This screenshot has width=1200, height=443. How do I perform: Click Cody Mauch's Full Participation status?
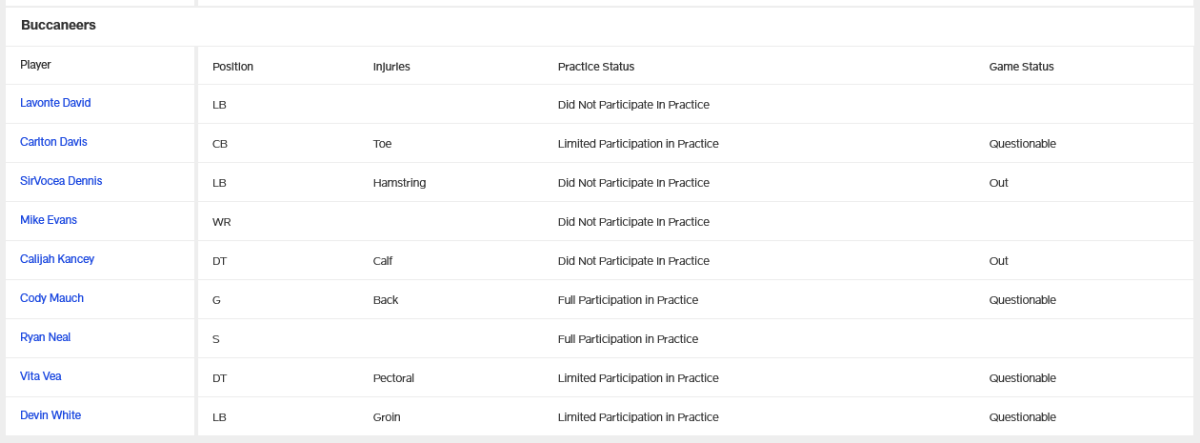tap(627, 300)
